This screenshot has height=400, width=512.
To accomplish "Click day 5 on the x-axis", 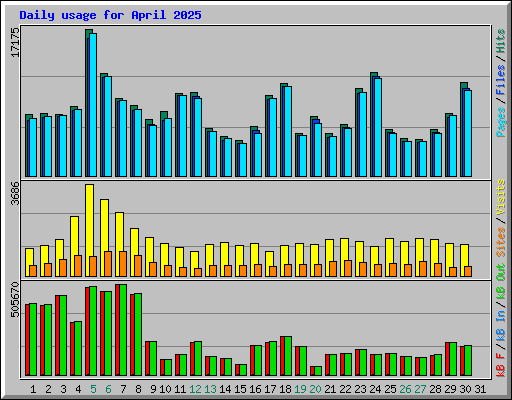I will click(93, 389).
